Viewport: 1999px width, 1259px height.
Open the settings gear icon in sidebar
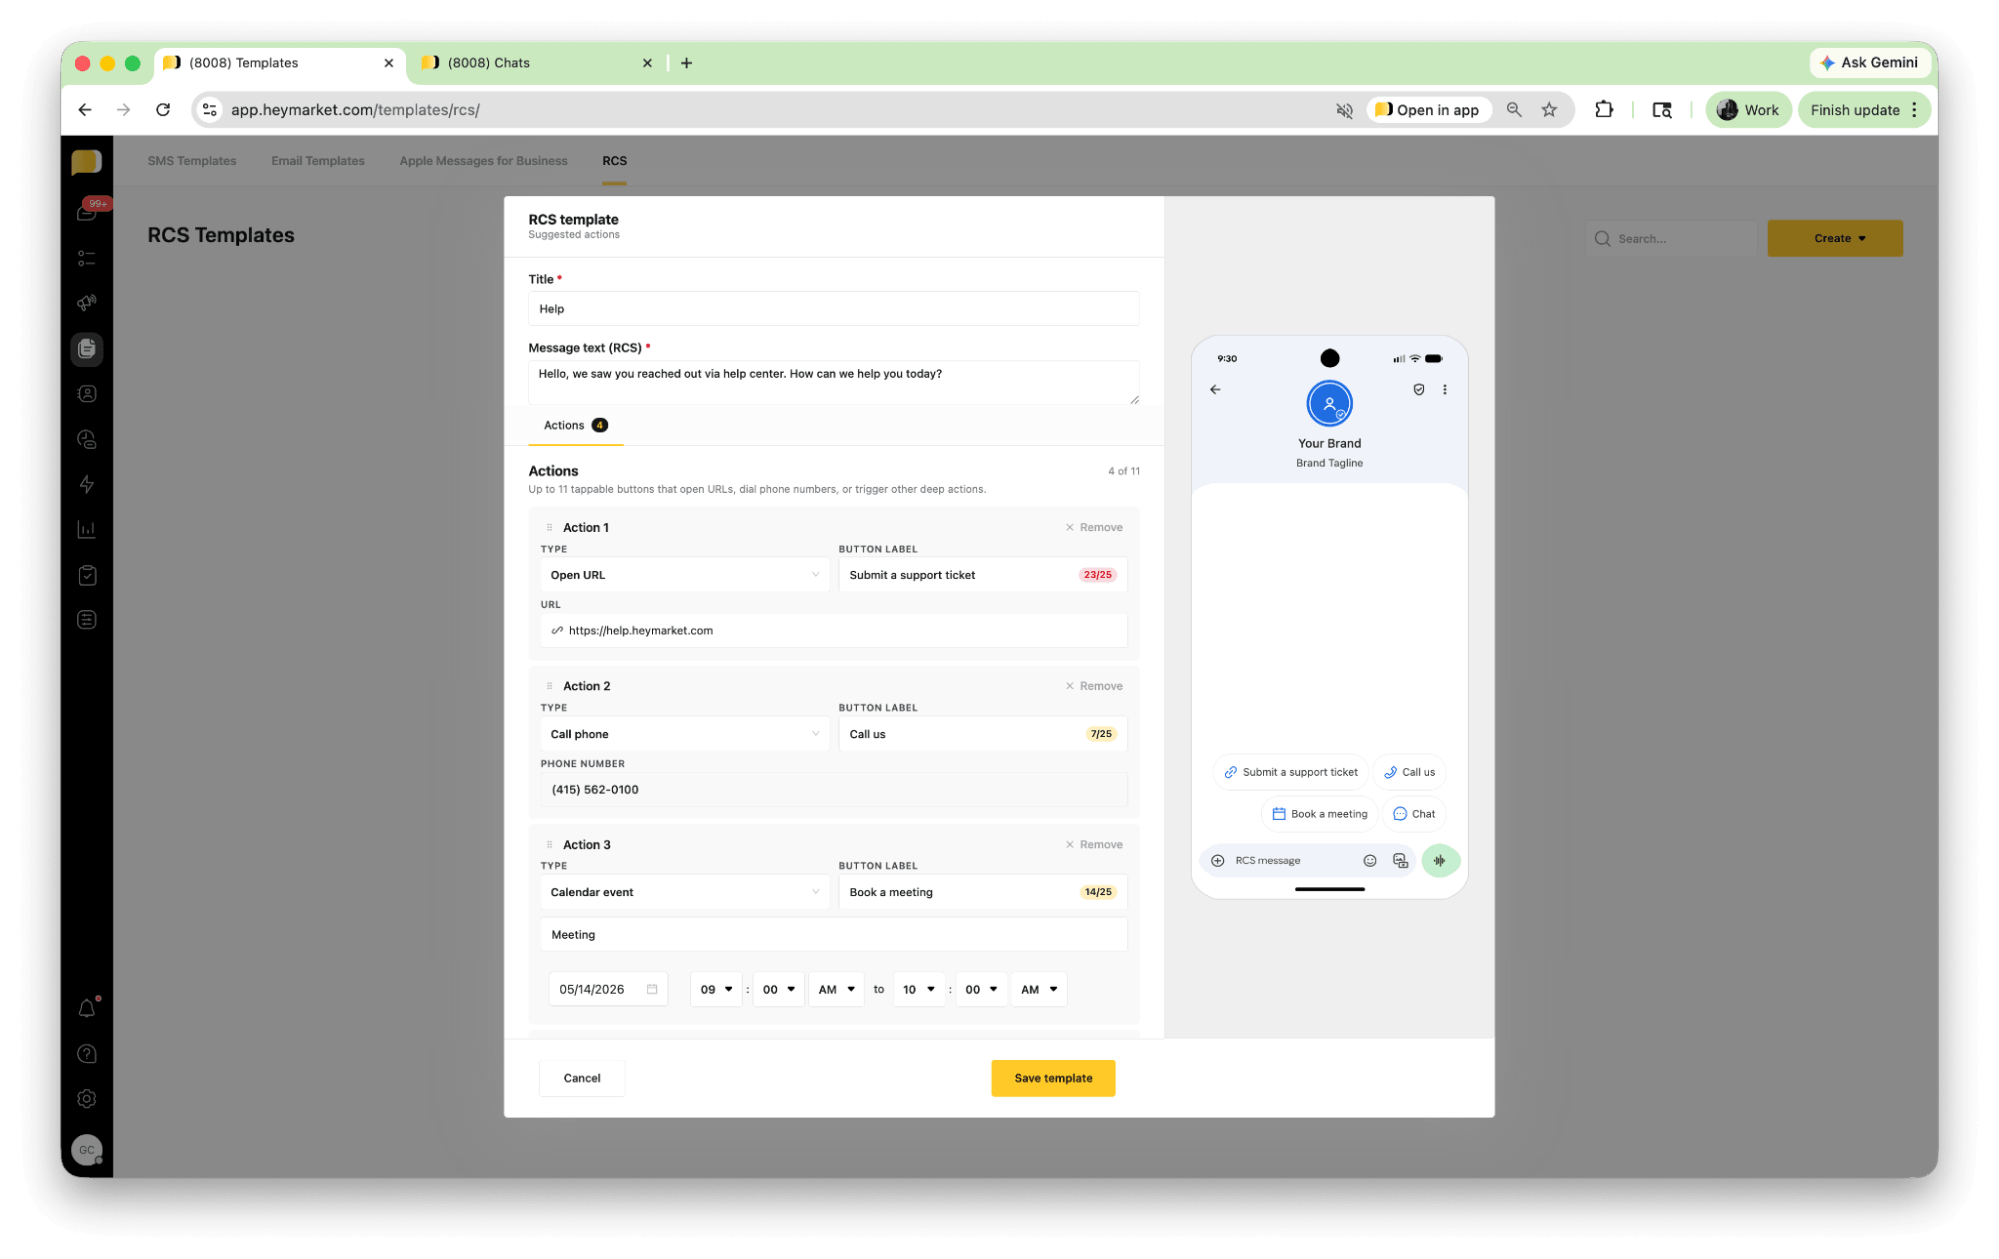(87, 1098)
